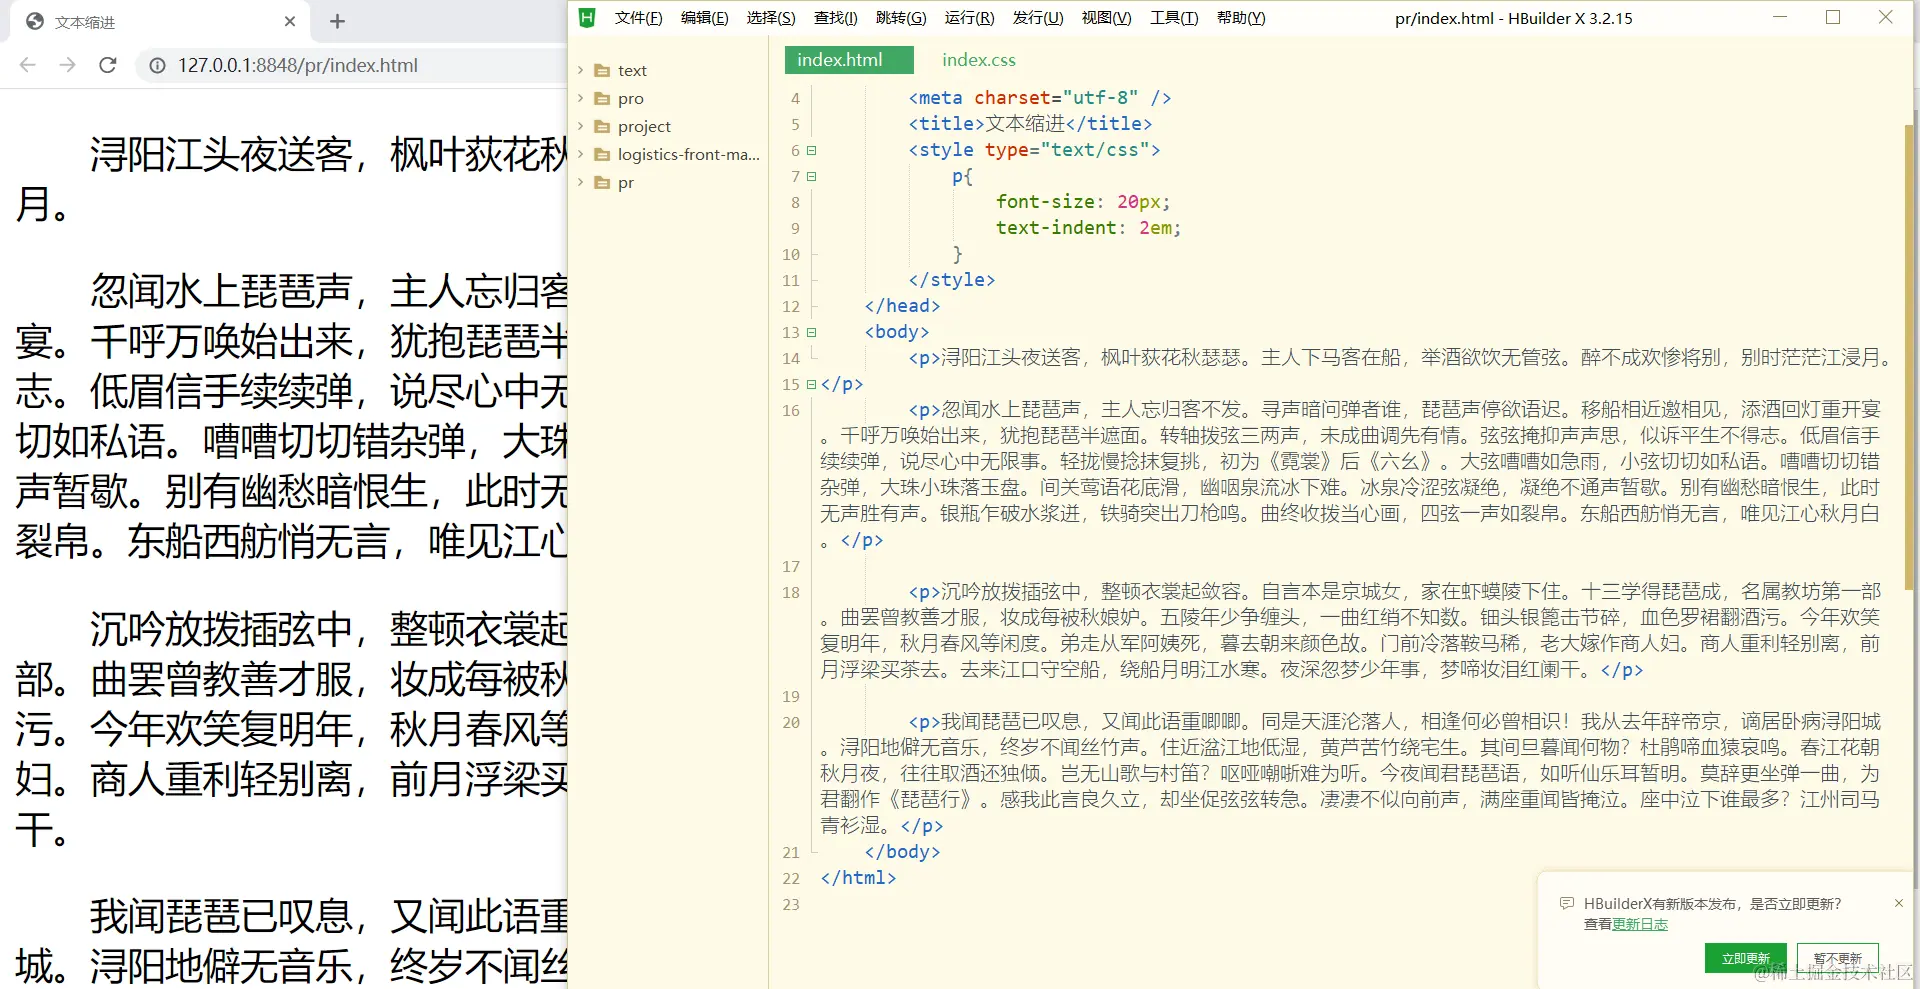Click the closing </body> tag
This screenshot has width=1920, height=989.
point(902,852)
